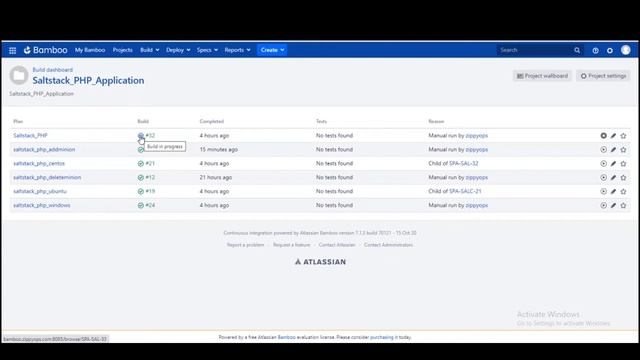Open the Saltstack_PHP plan link
The height and width of the screenshot is (360, 640).
click(30, 136)
